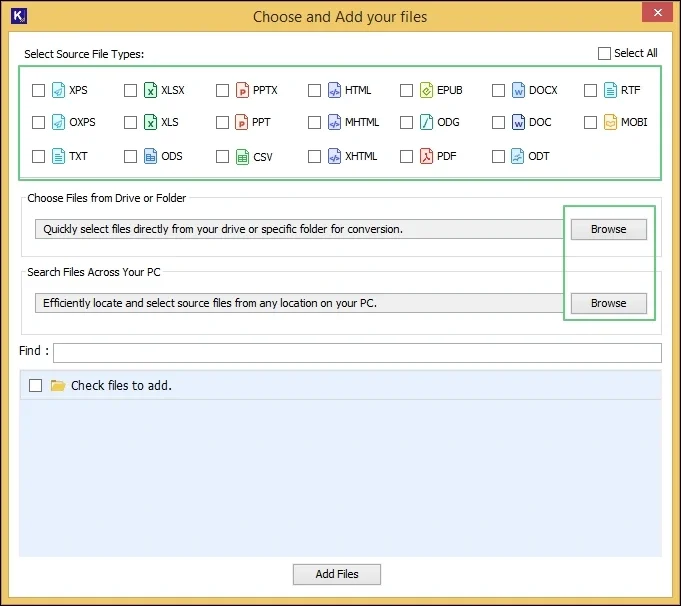
Task: Click the ODG drawing icon
Action: point(426,122)
